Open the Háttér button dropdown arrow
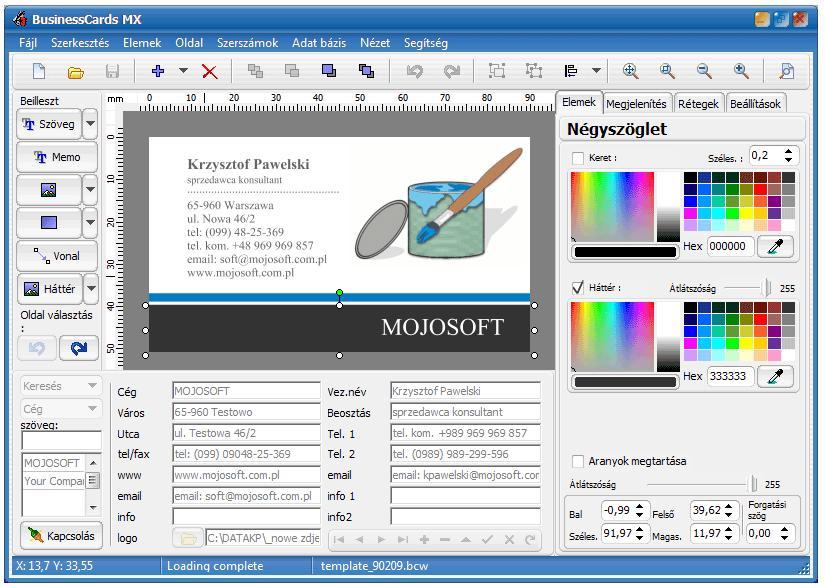The height and width of the screenshot is (588, 825). pos(91,289)
